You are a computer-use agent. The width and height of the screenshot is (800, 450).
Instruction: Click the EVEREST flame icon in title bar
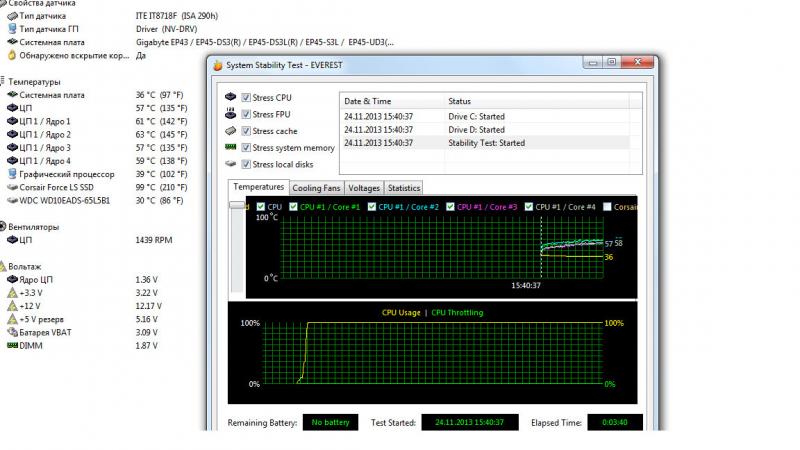click(218, 65)
